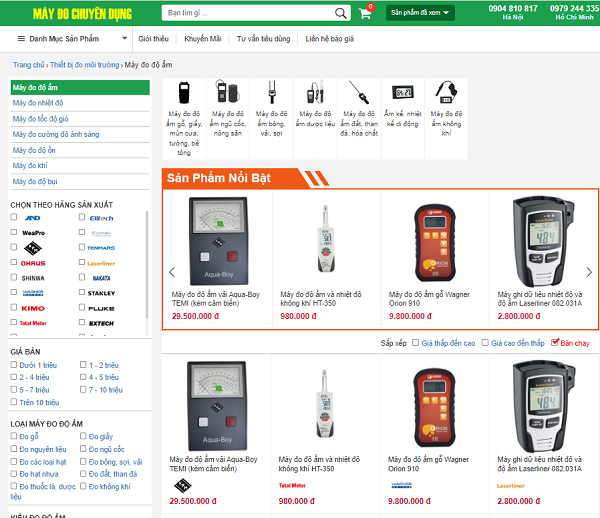This screenshot has width=600, height=518.
Task: Select wood and paper moisture meter category icon
Action: (184, 92)
